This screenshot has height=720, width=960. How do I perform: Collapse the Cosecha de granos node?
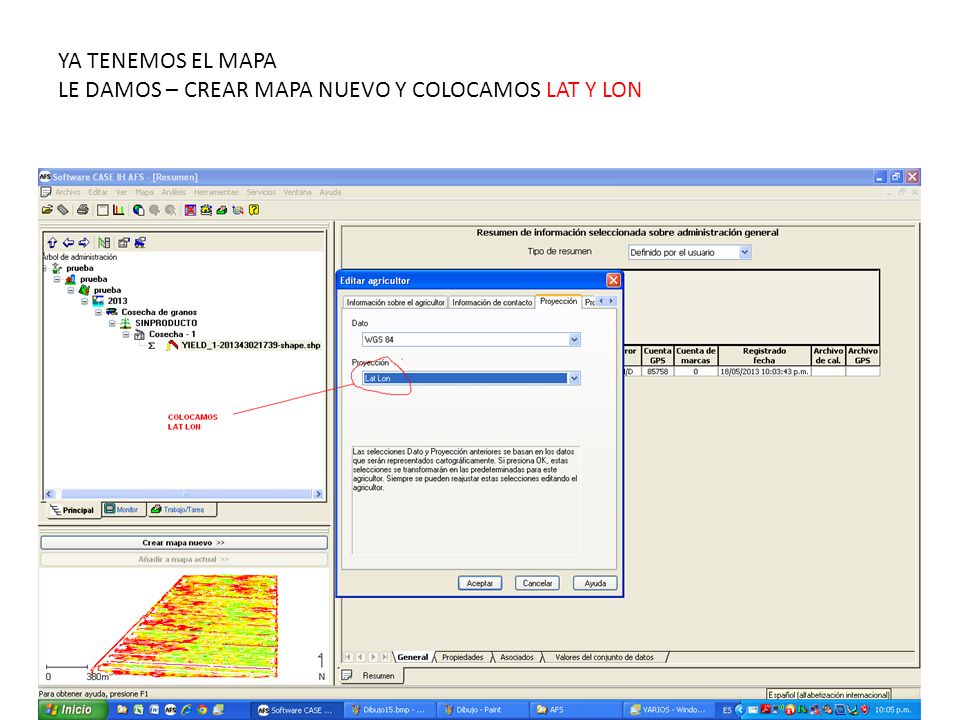[98, 312]
